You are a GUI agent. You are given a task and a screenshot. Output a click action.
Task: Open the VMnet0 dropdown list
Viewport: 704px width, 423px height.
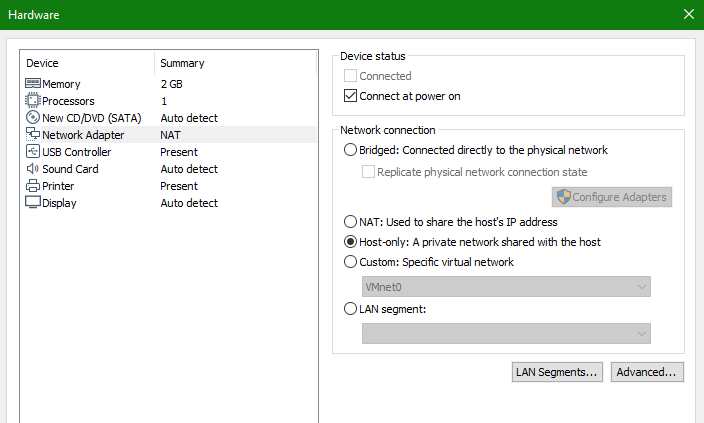coord(506,286)
